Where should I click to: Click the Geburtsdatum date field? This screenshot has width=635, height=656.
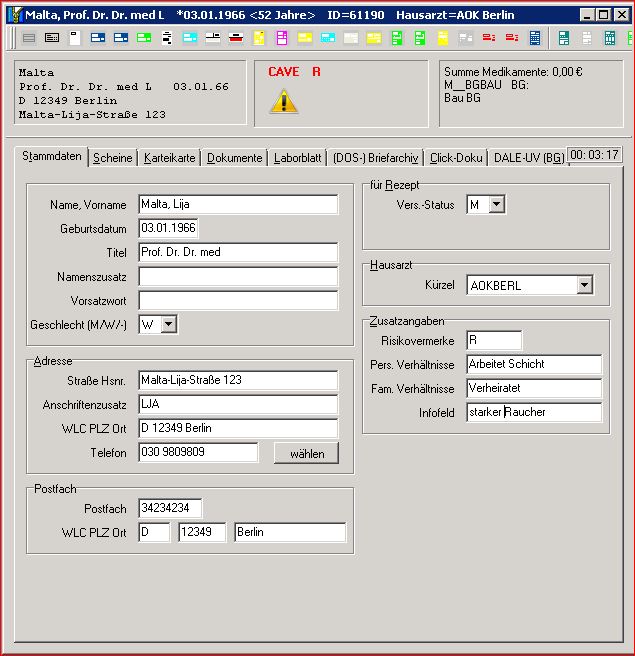[168, 229]
